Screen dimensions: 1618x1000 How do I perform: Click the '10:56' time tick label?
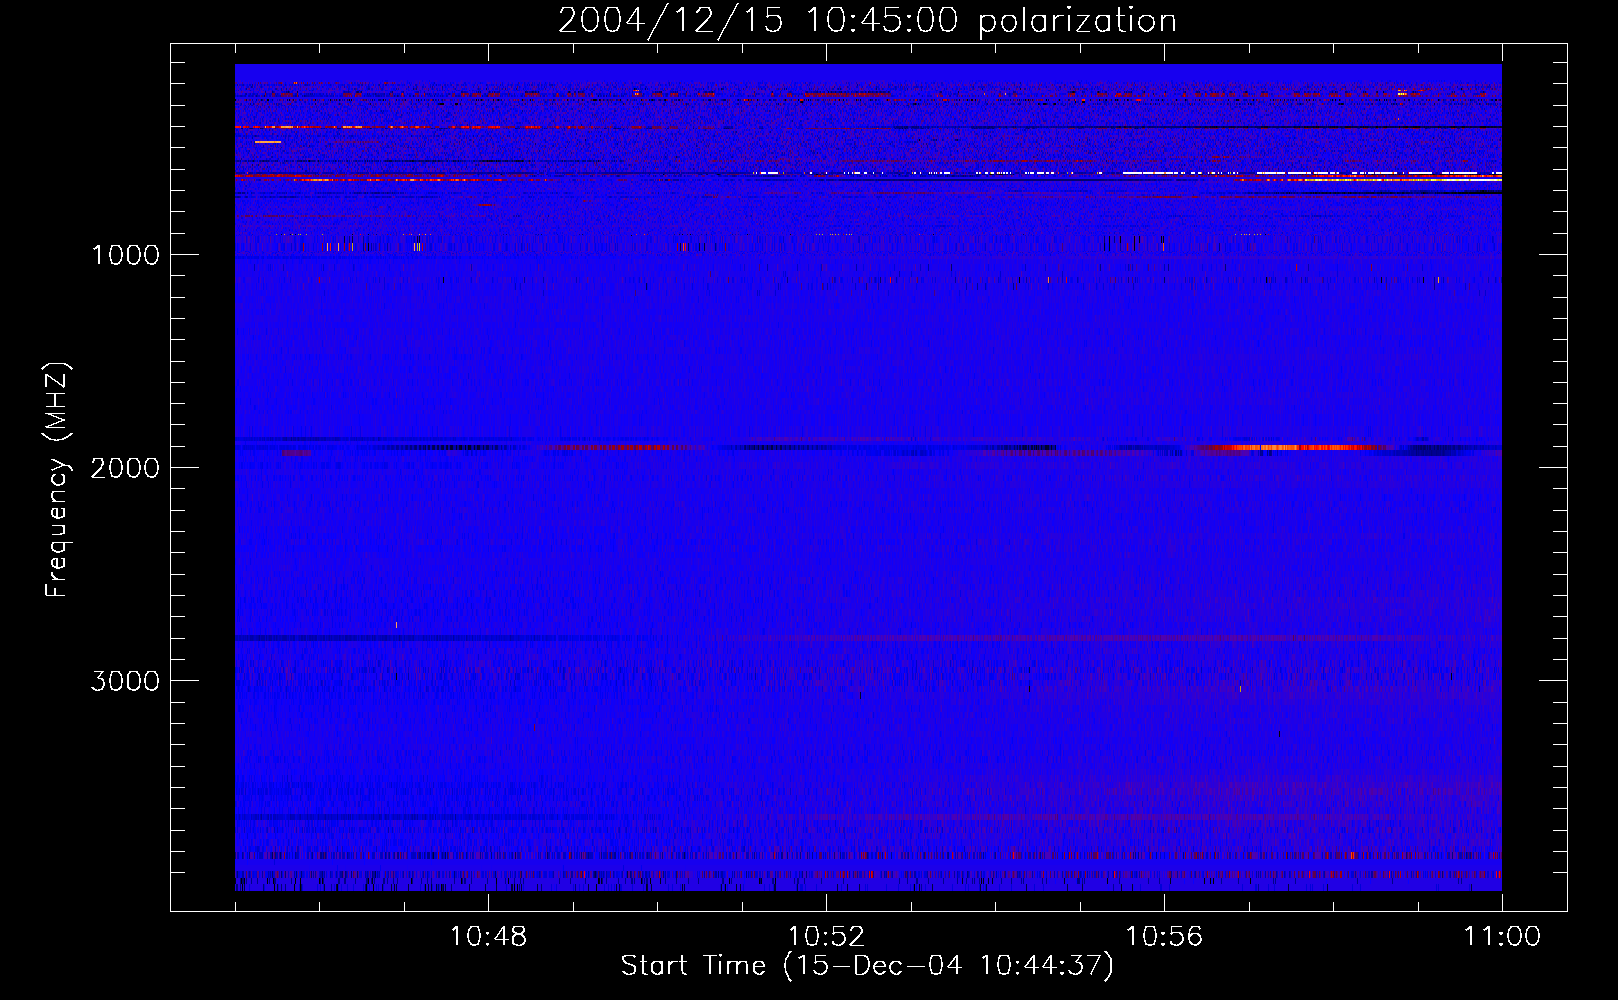coord(1164,937)
